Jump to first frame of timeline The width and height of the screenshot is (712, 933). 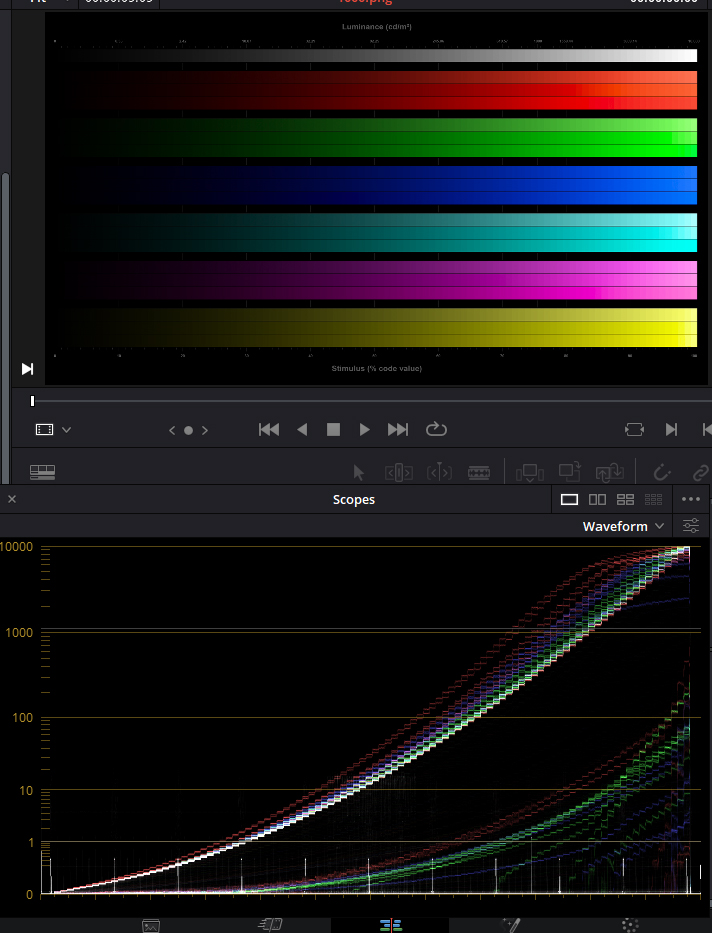269,430
